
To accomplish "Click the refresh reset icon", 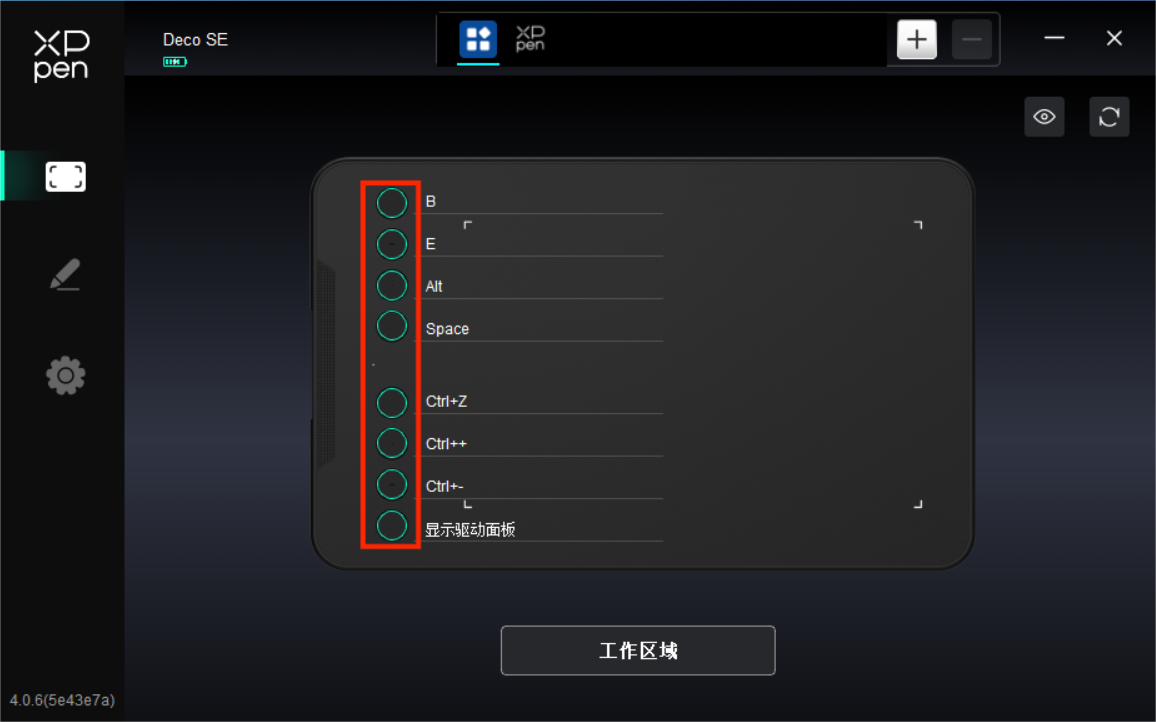I will click(x=1109, y=117).
